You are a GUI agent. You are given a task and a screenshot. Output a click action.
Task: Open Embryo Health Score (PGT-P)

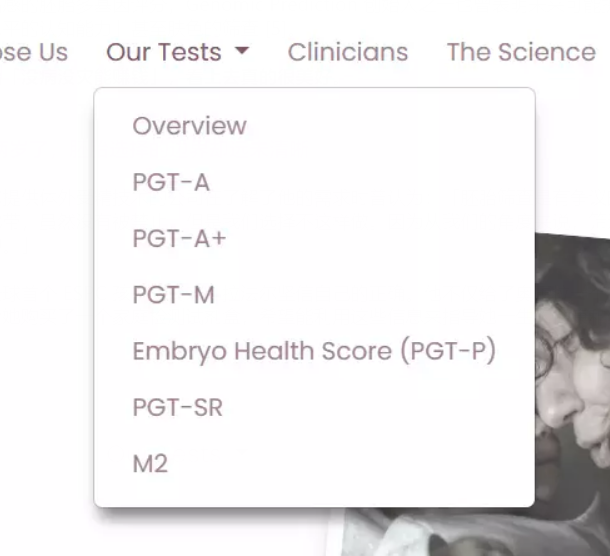(314, 351)
